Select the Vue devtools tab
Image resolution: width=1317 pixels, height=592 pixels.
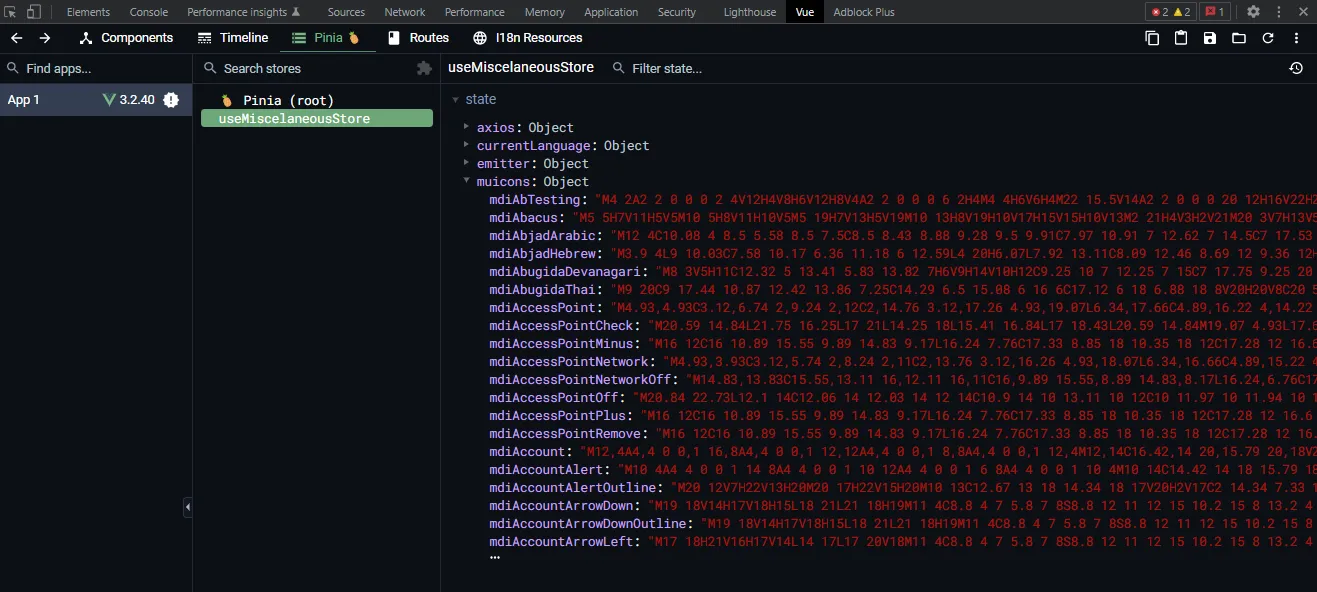805,12
